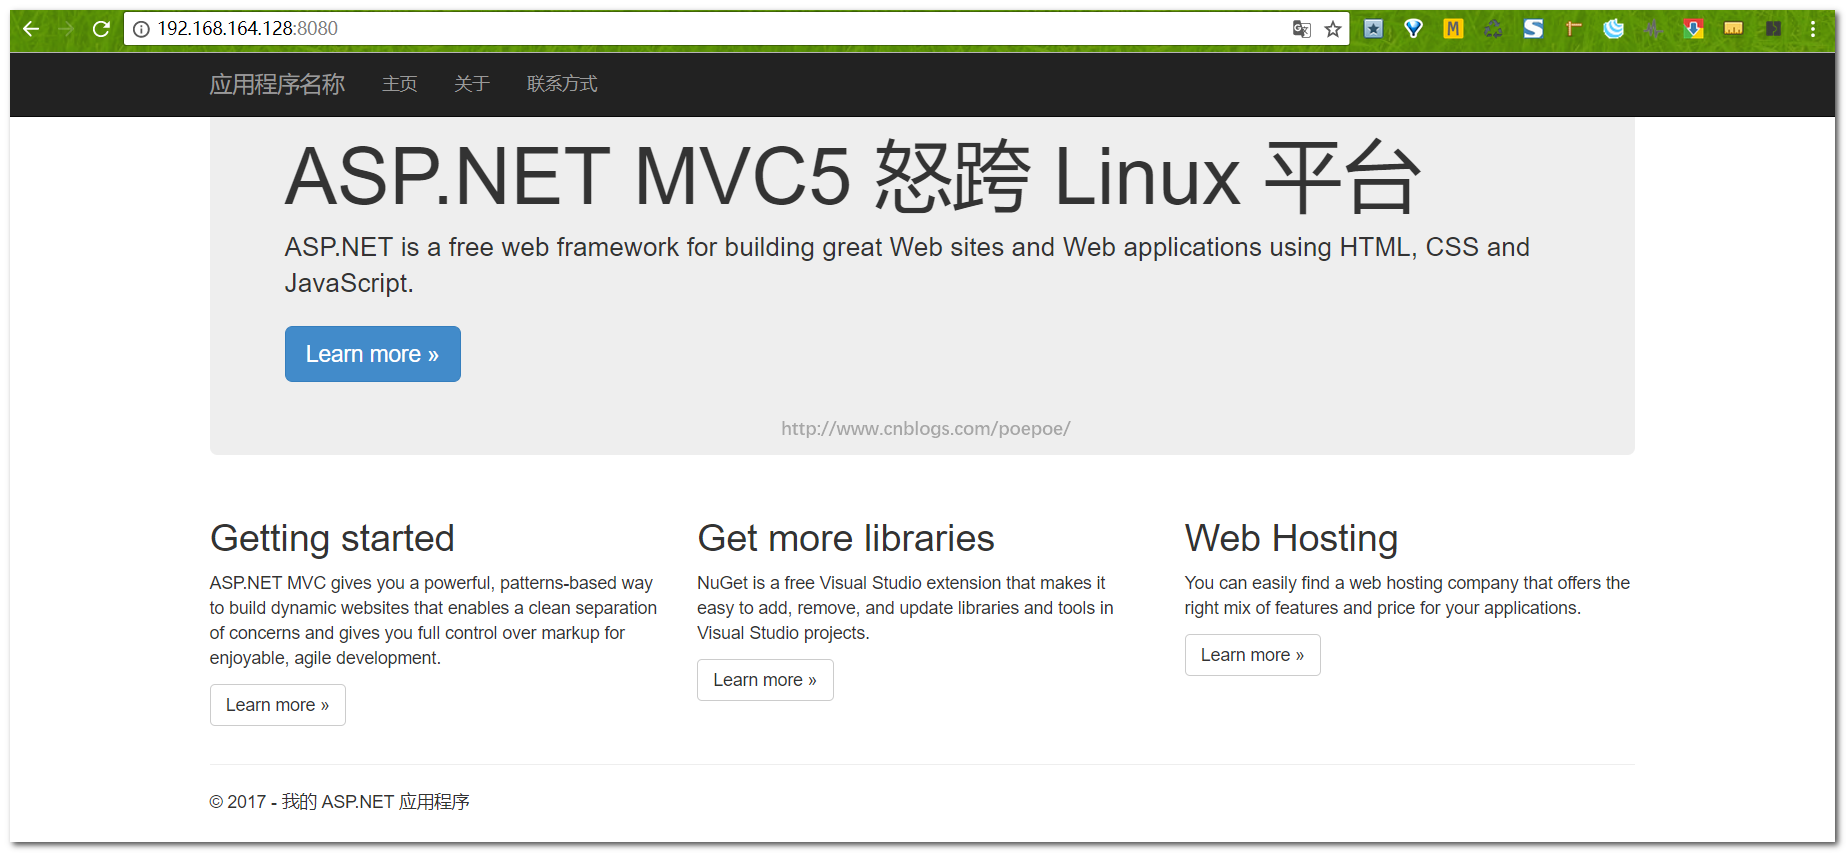Bookmark this page with the star outline
This screenshot has height=853, width=1846.
[x=1332, y=29]
